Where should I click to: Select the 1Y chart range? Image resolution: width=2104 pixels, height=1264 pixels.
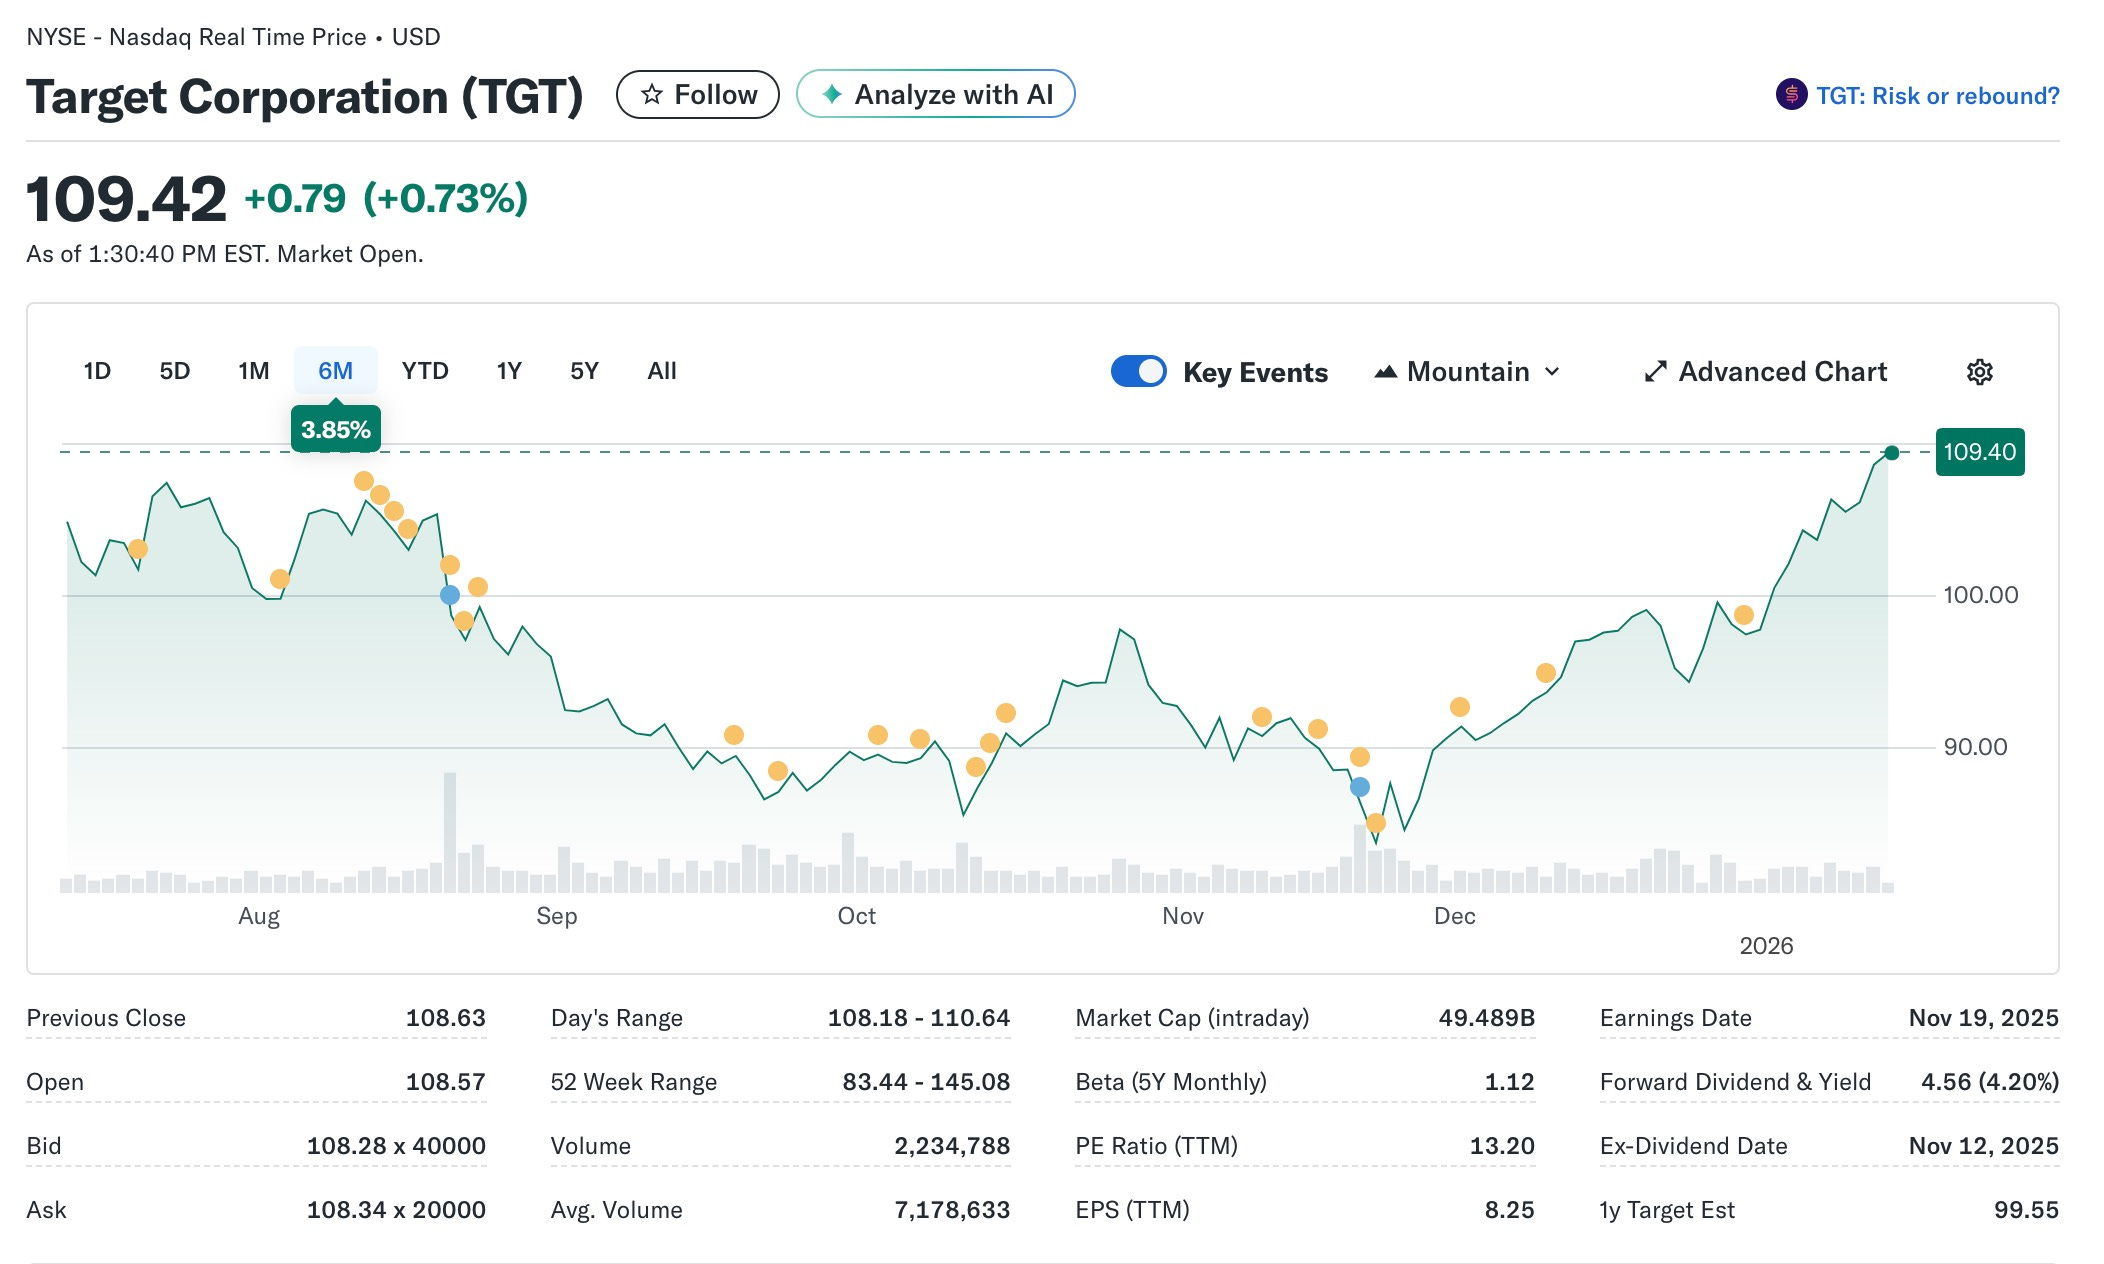pyautogui.click(x=508, y=371)
